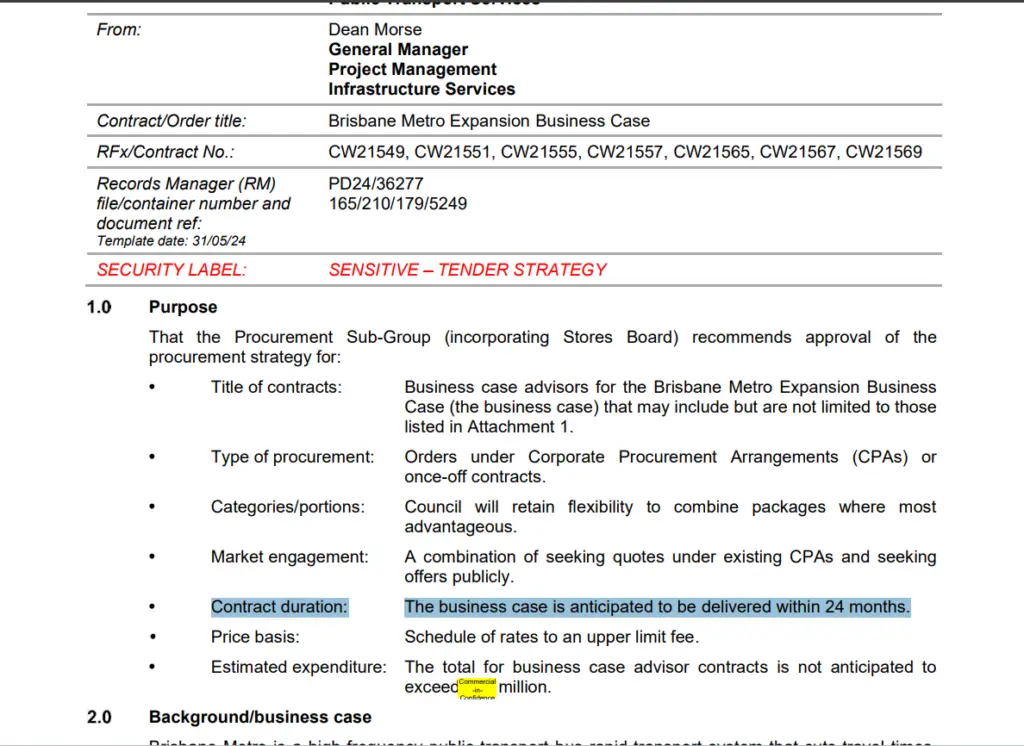1024x746 pixels.
Task: Click the 'Categories/portions:' label
Action: coord(288,507)
